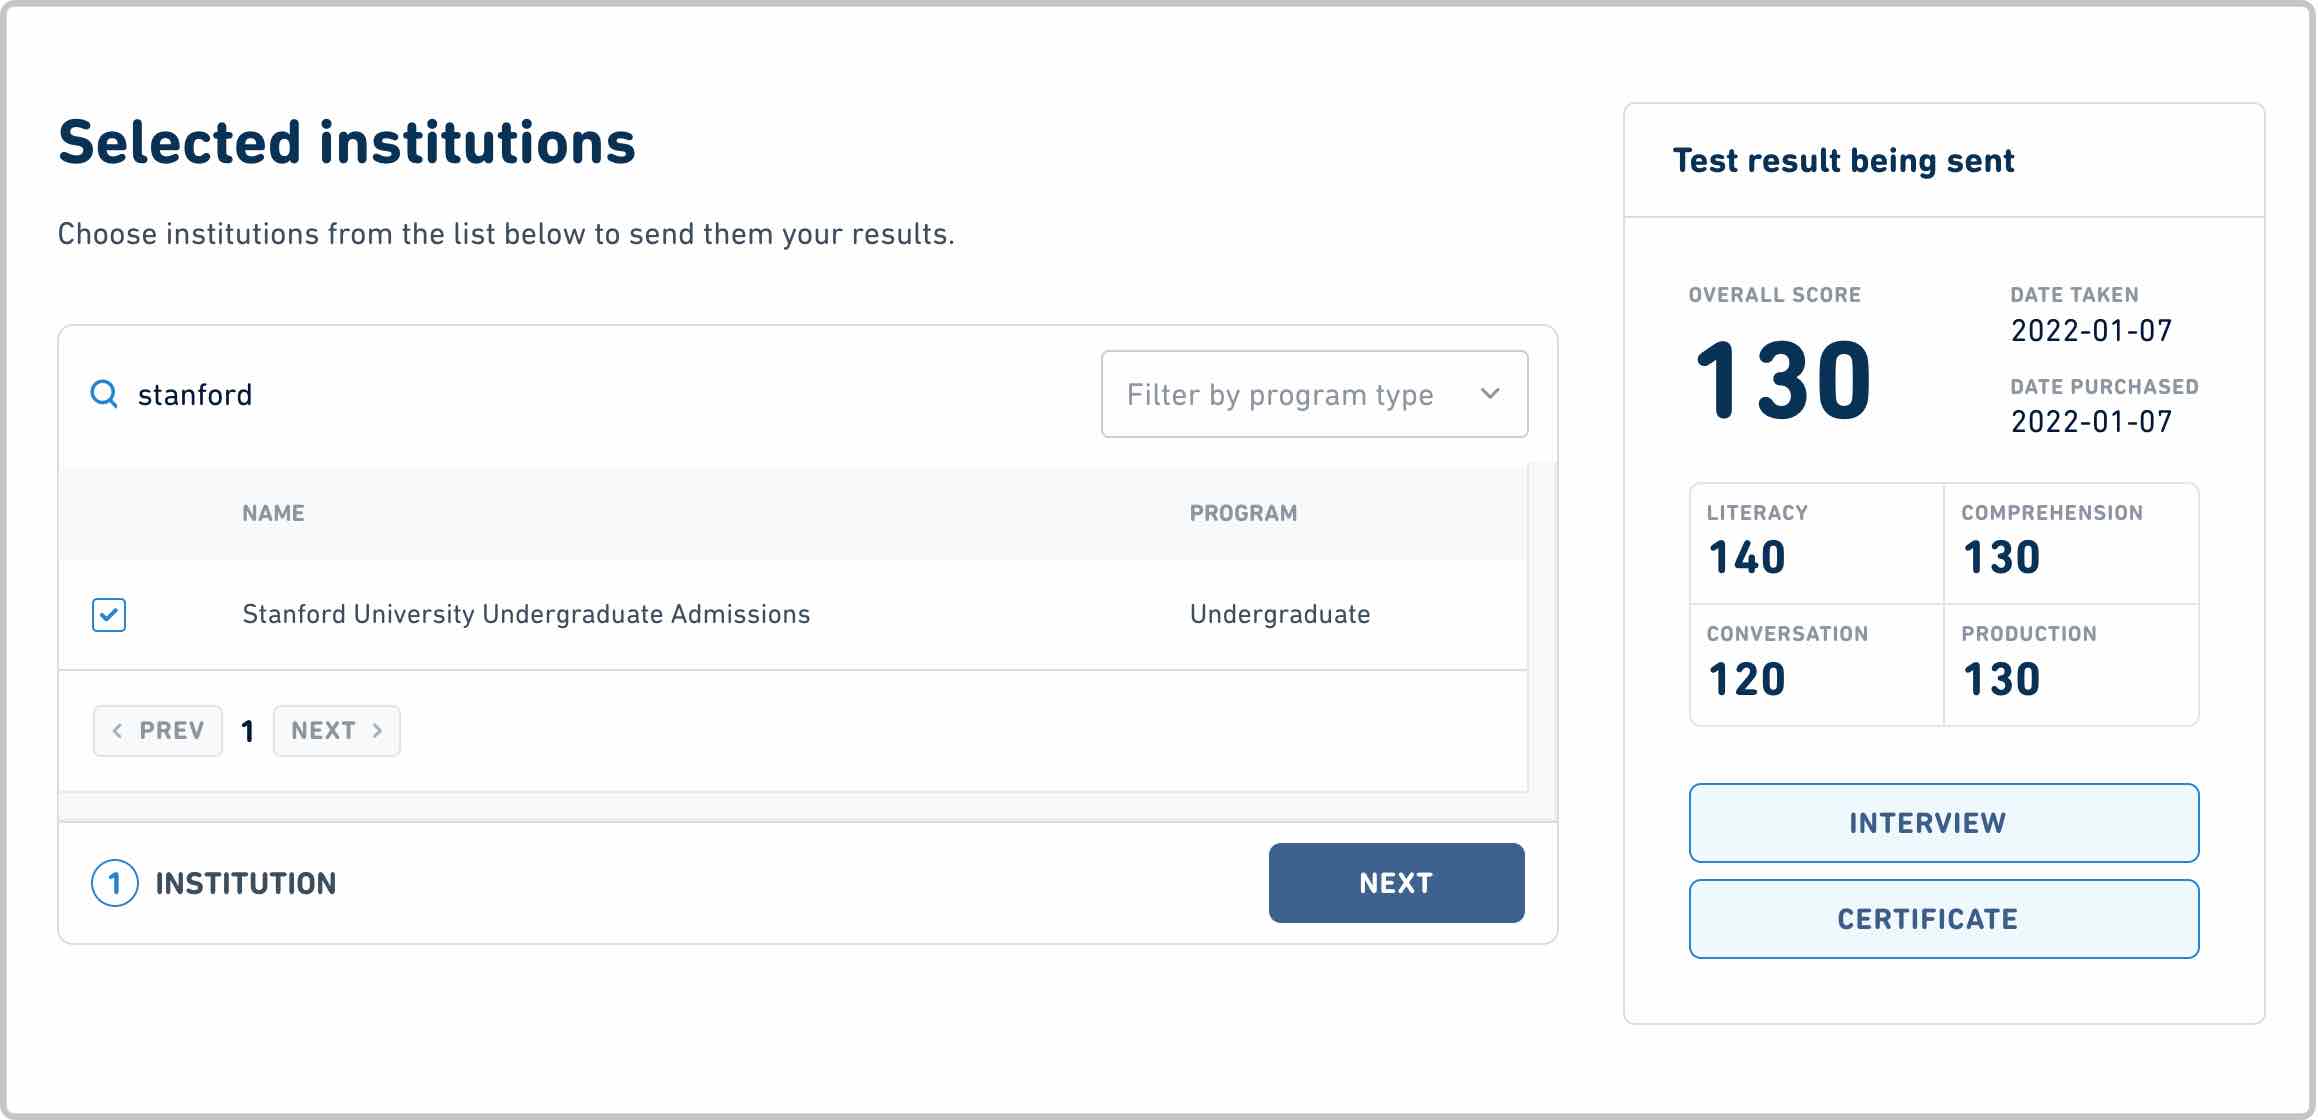The image size is (2318, 1120).
Task: Click the NEXT button to proceed
Action: (x=1396, y=882)
